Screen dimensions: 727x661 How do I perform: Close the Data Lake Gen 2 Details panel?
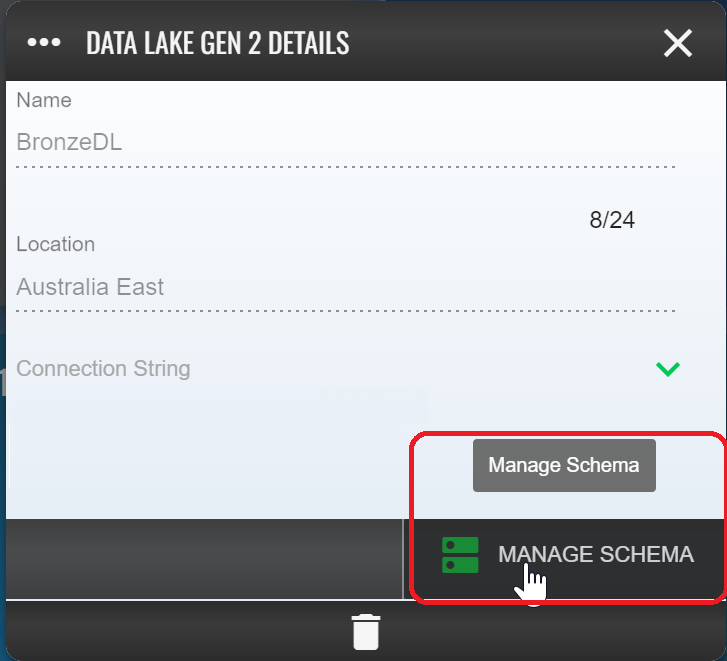[x=678, y=43]
